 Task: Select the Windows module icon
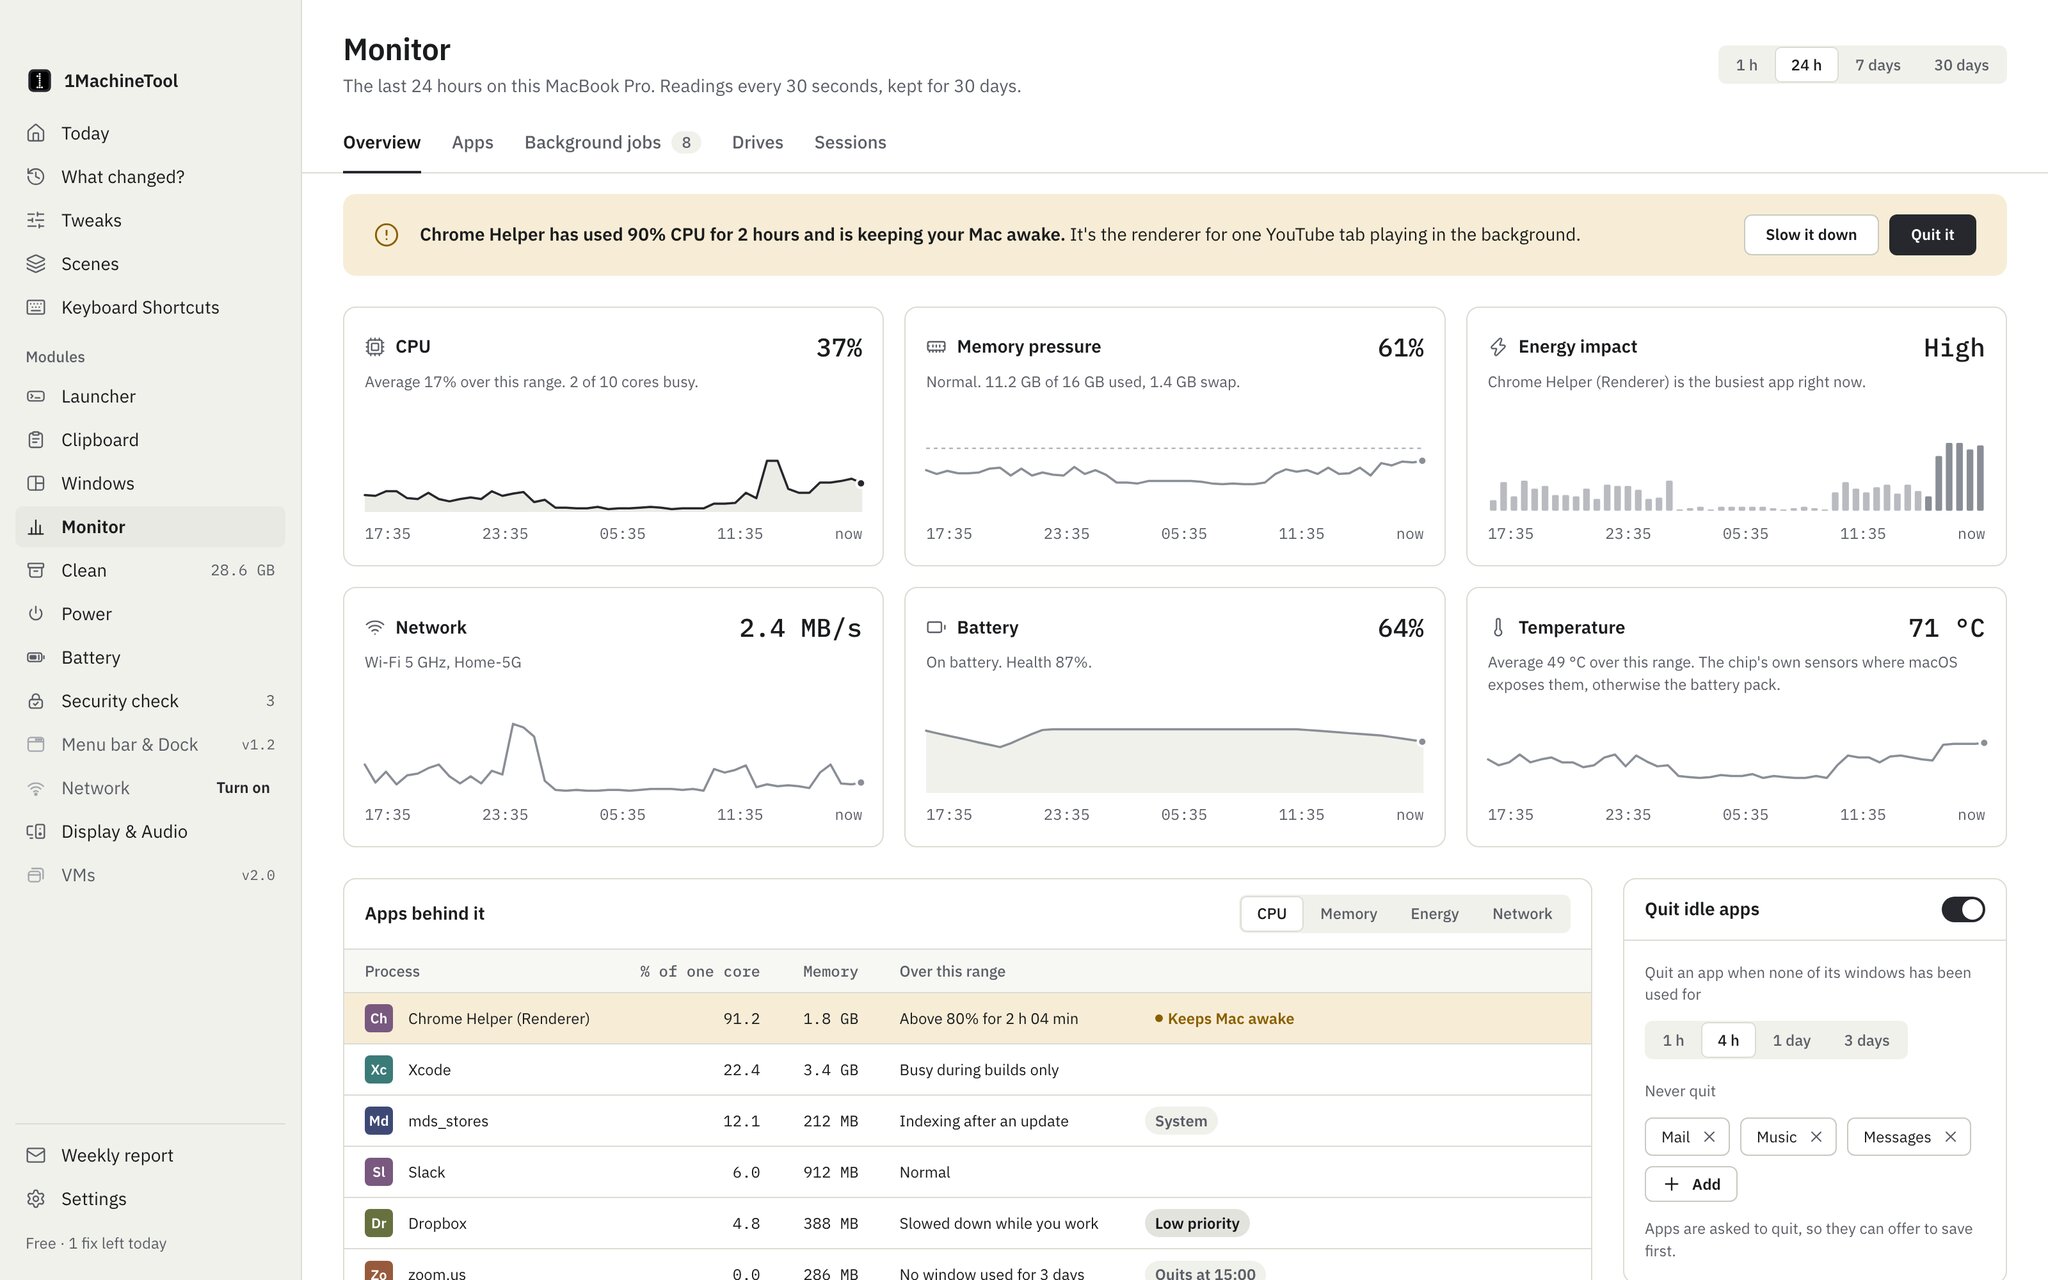pos(36,483)
